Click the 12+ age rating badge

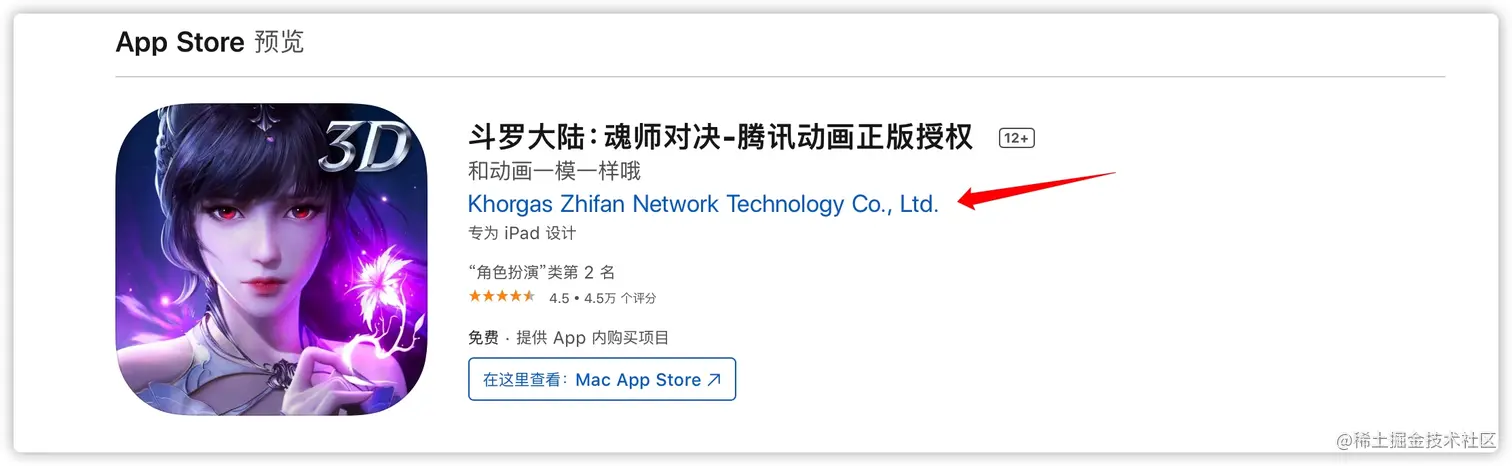click(x=1016, y=138)
